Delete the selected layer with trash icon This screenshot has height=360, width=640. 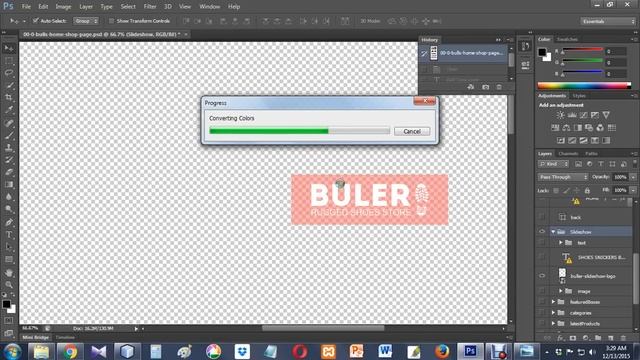[623, 338]
